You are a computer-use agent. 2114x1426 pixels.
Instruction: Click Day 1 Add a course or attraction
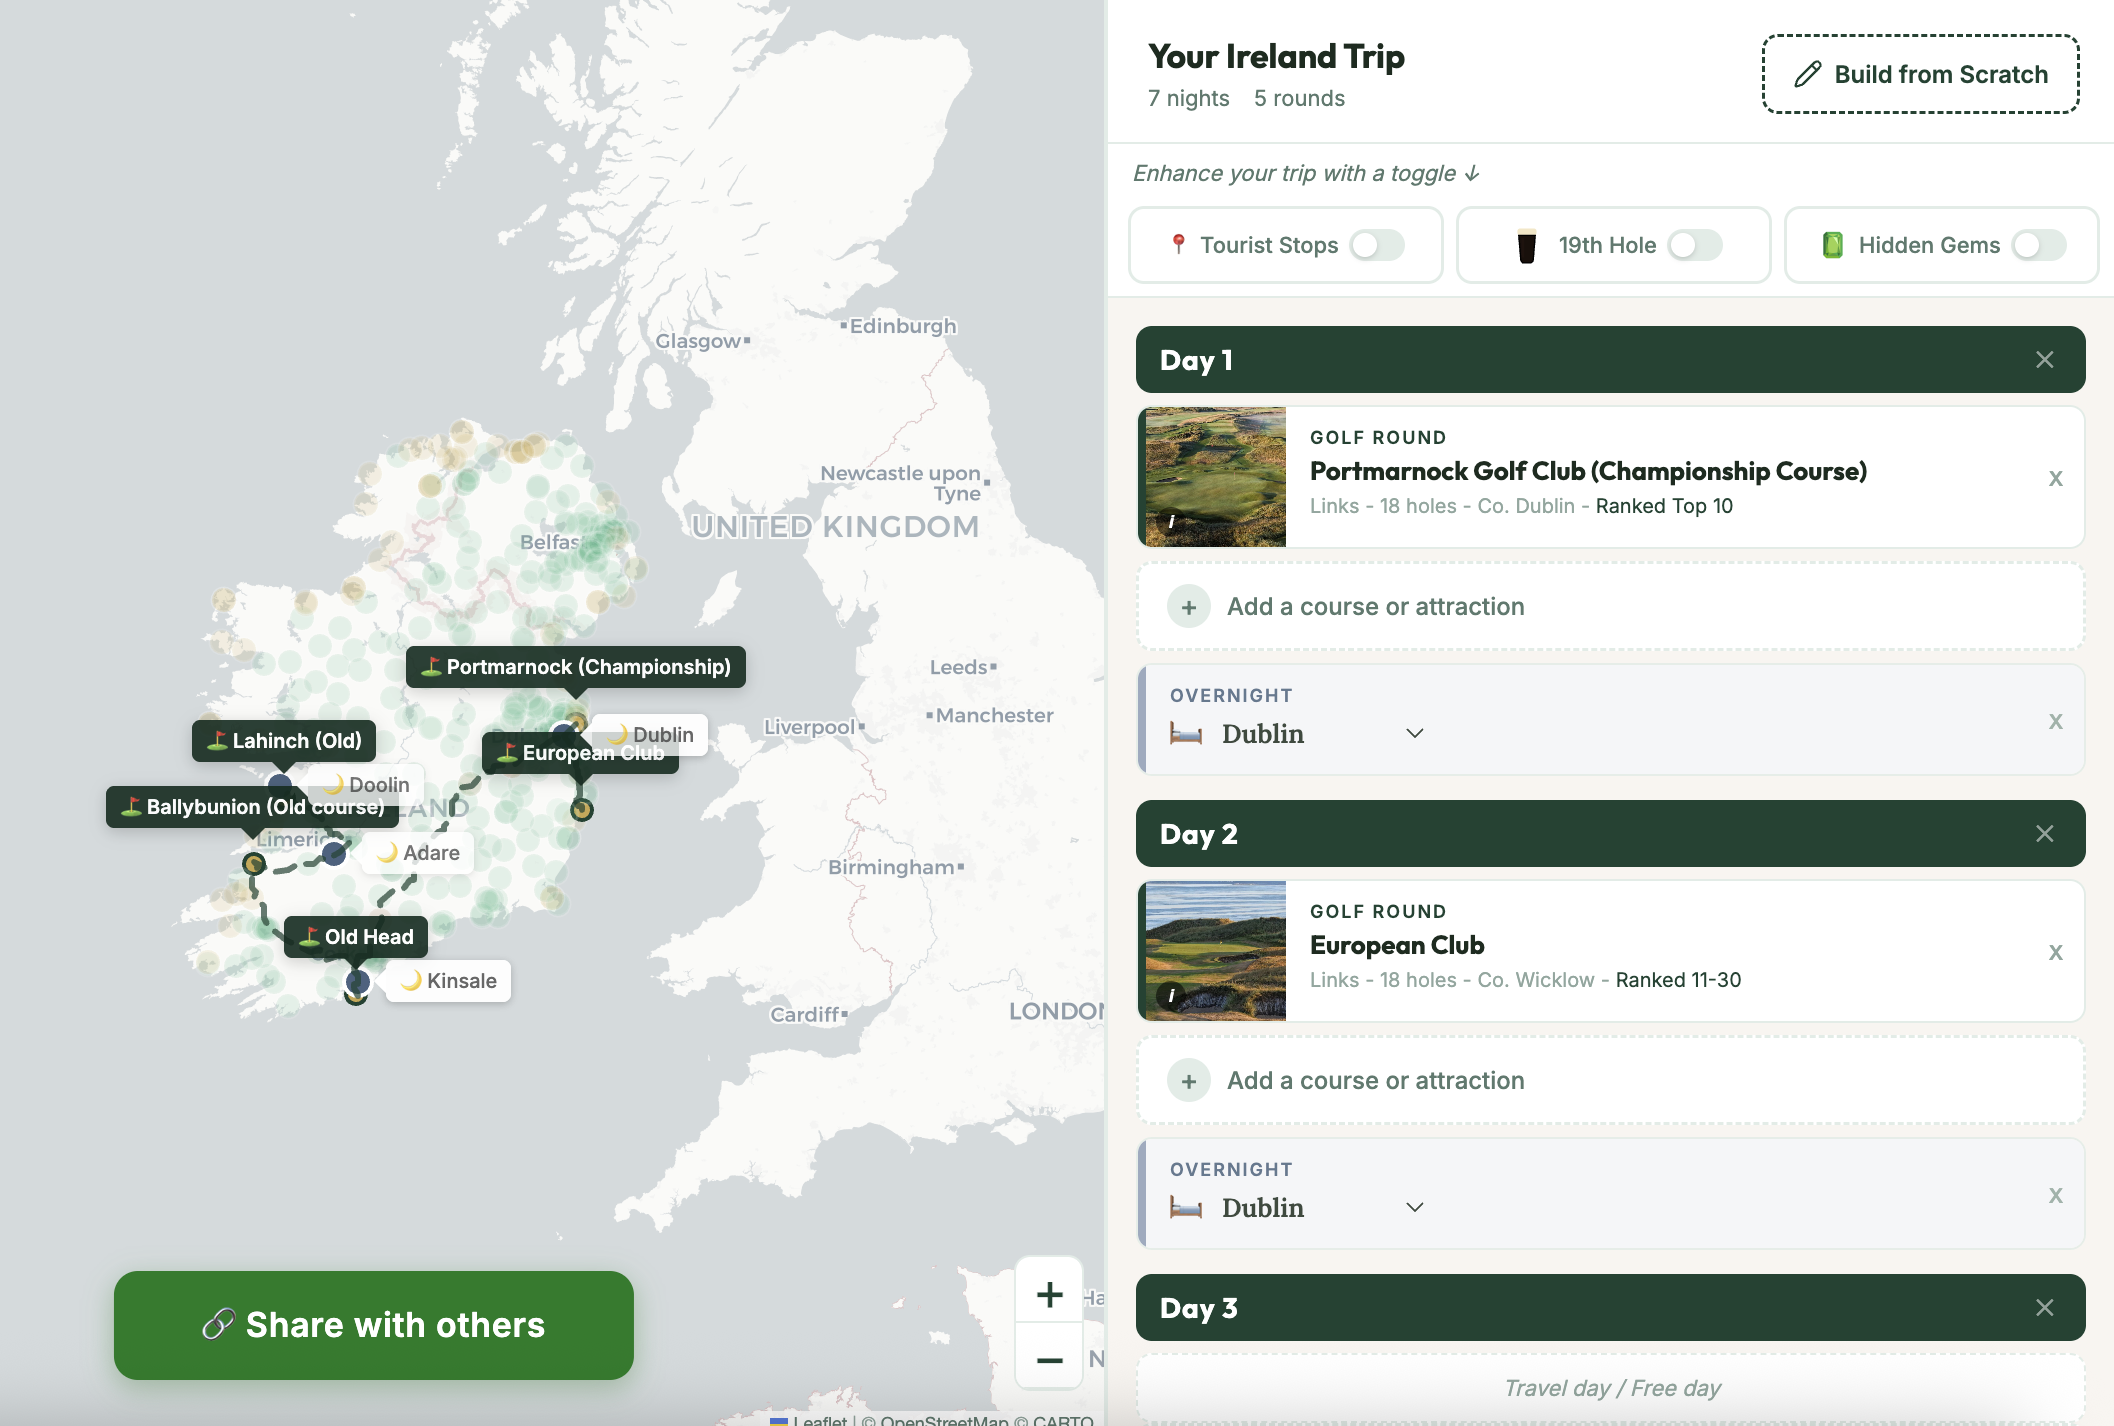point(1610,607)
